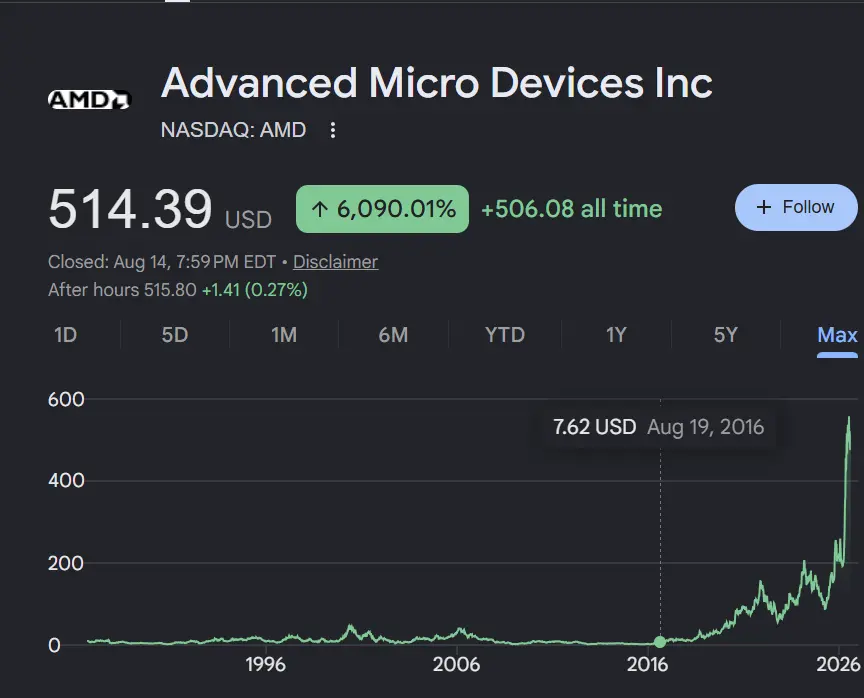Click the After hours 515.80 text
Screen dimensions: 864x698
122,290
